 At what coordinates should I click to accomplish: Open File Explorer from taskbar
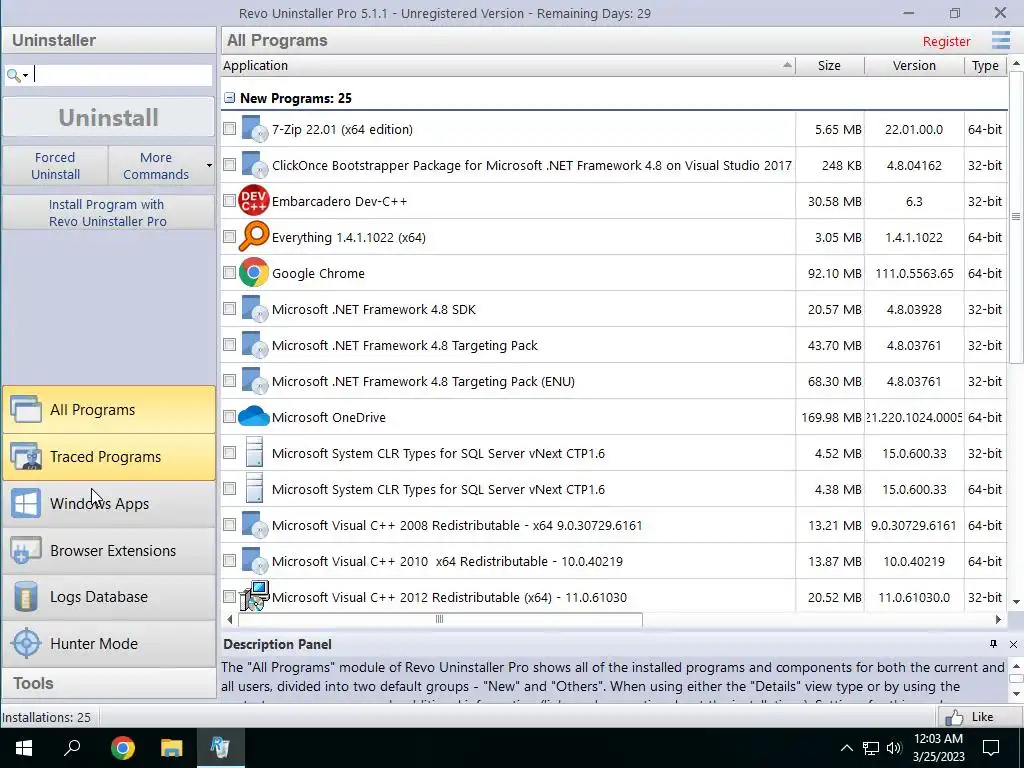pyautogui.click(x=171, y=748)
